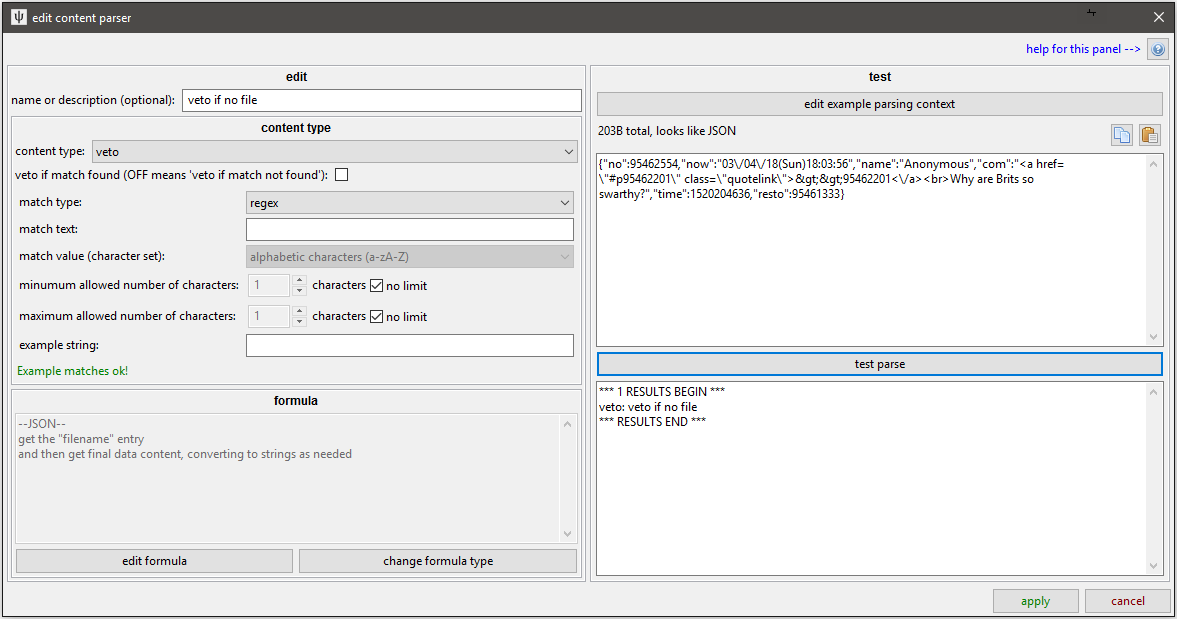Click the formula panel scrollbar down arrow
Image resolution: width=1177 pixels, height=619 pixels.
(567, 534)
